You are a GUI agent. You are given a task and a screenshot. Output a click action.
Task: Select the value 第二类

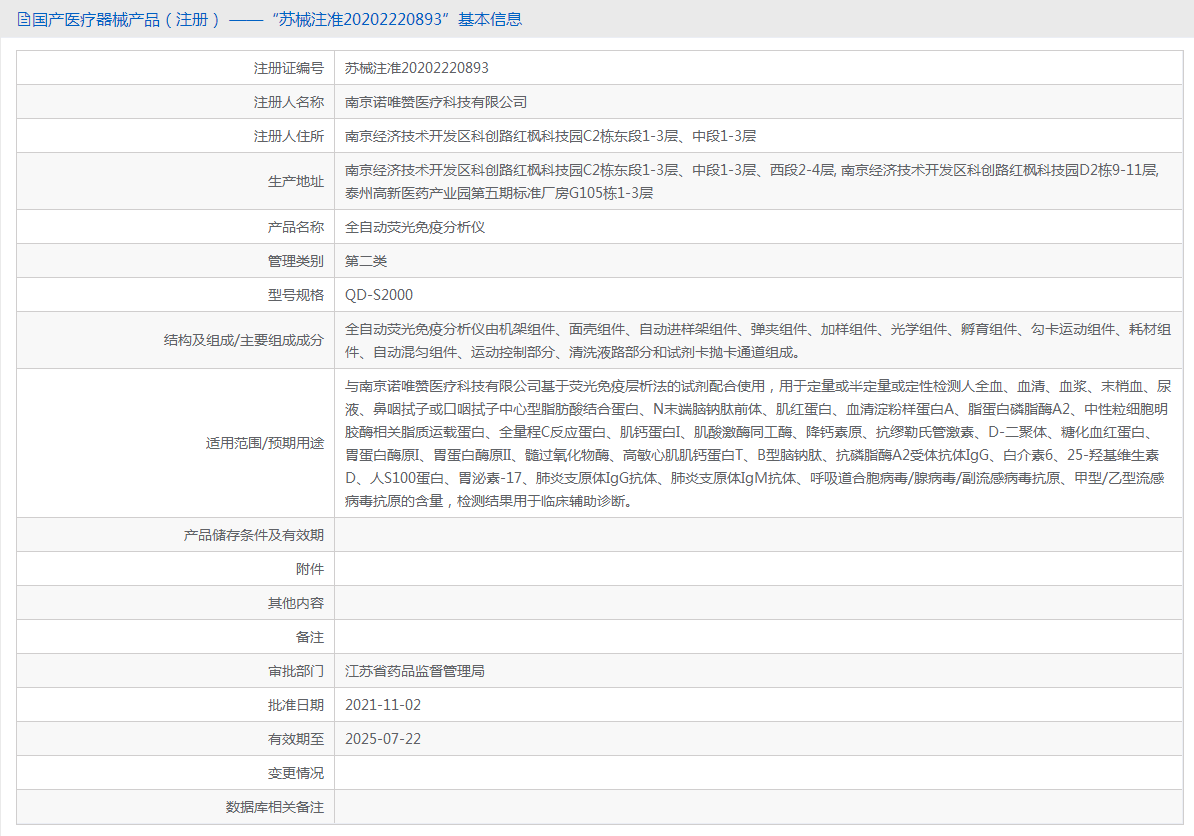tap(366, 261)
